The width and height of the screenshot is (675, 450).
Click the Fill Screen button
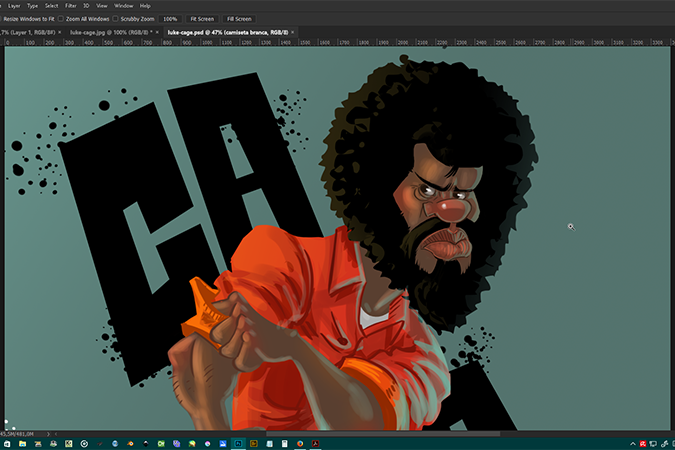tap(239, 19)
